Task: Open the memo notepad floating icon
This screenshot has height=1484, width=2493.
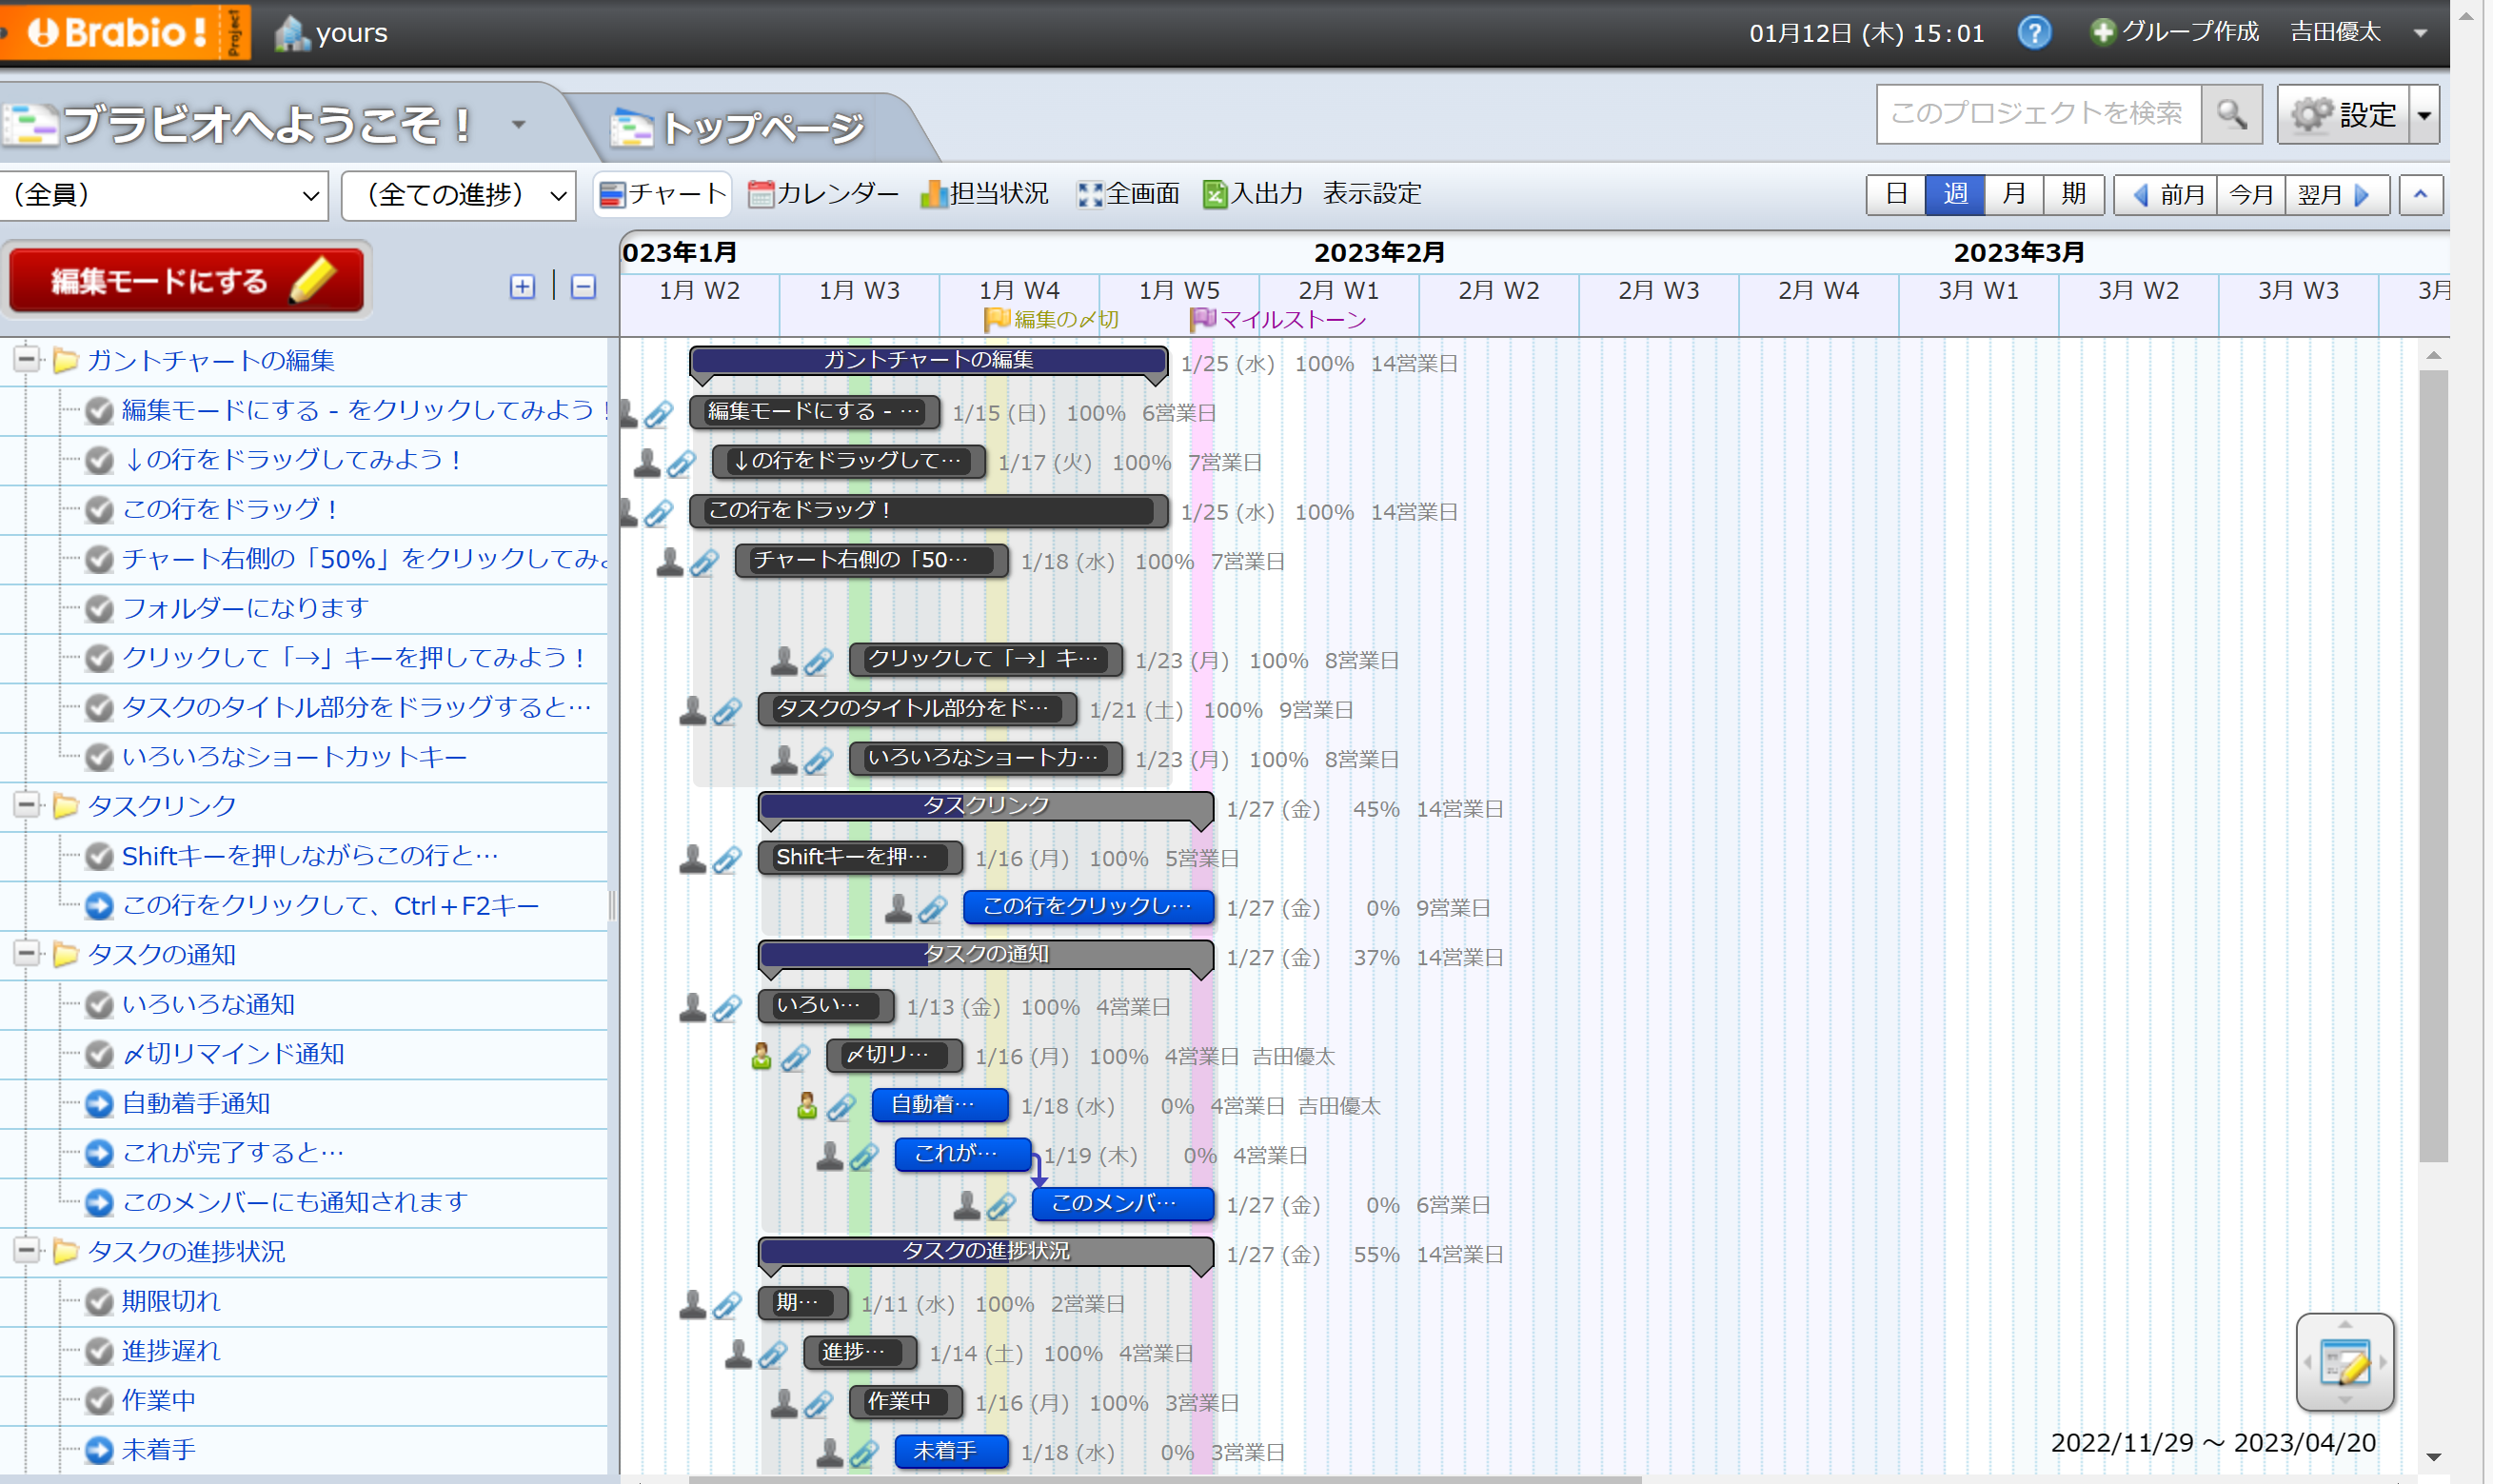Action: (2344, 1362)
